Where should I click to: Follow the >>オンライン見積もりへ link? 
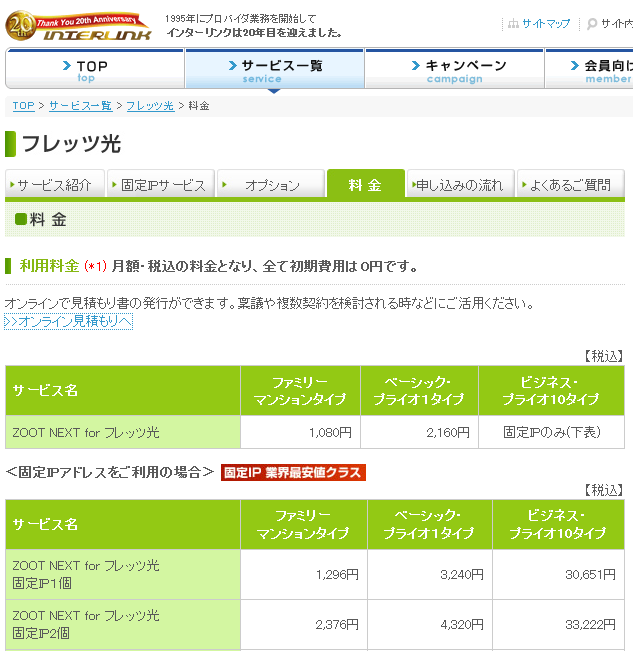[x=68, y=321]
